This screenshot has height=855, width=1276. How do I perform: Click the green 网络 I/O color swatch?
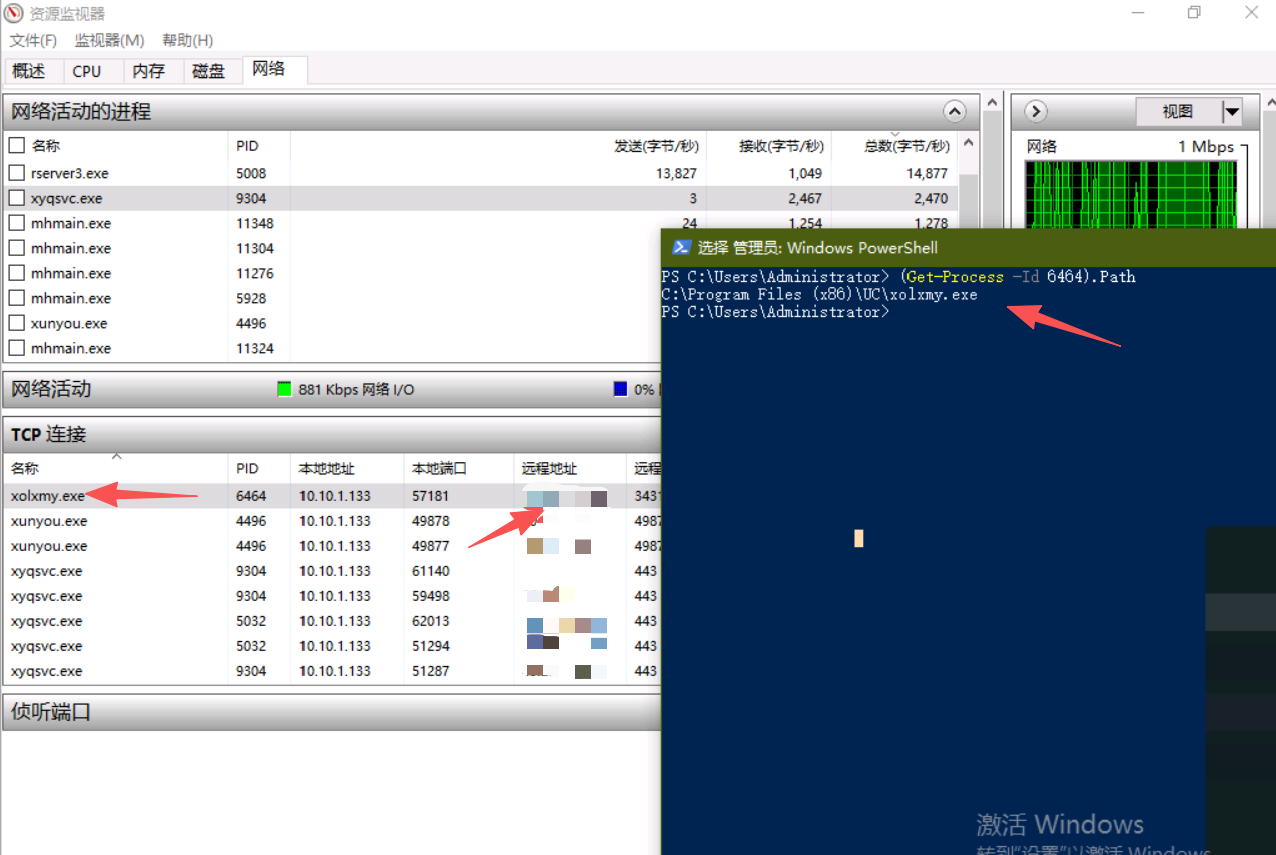[284, 389]
